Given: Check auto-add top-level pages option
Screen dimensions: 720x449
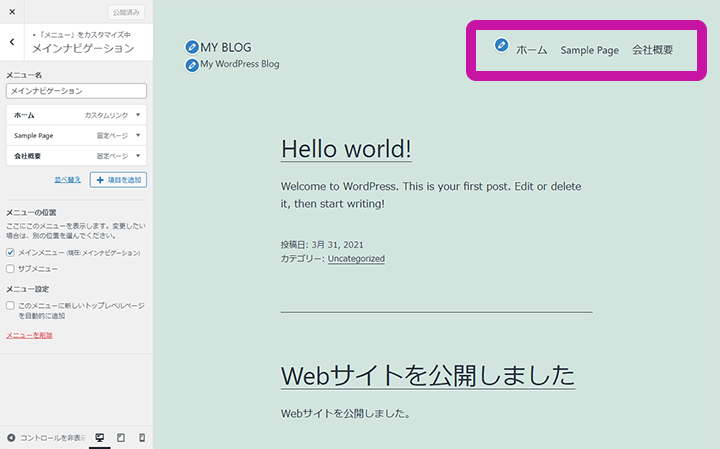Looking at the screenshot, I should pyautogui.click(x=11, y=305).
